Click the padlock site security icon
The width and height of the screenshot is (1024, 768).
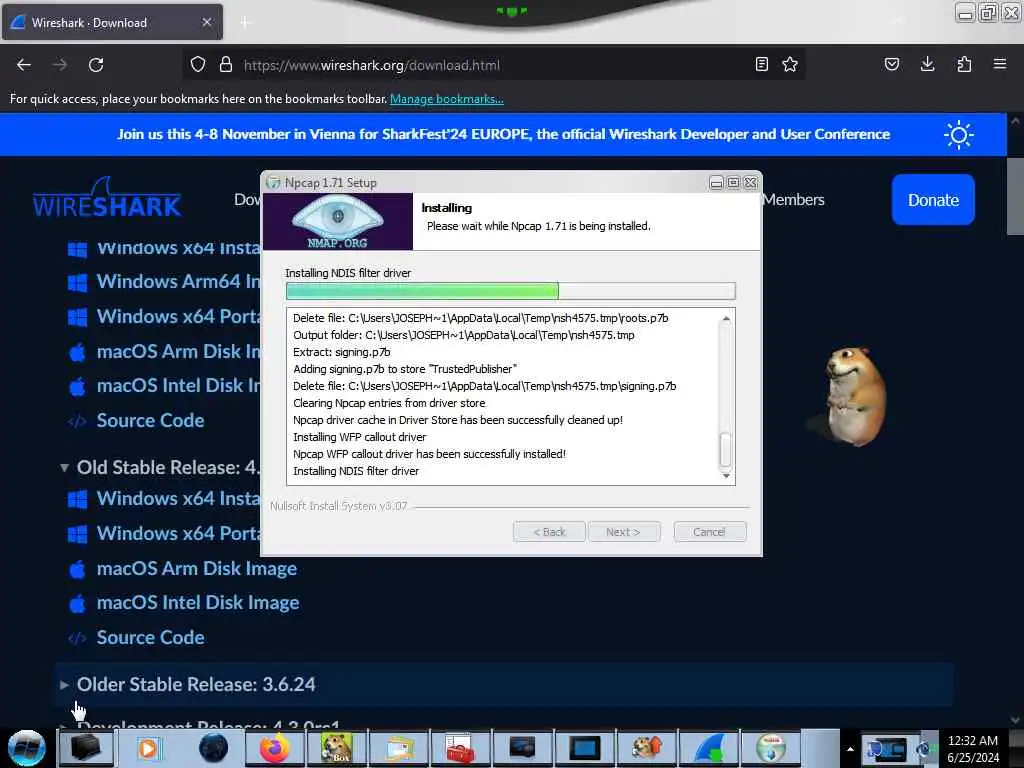pyautogui.click(x=226, y=64)
